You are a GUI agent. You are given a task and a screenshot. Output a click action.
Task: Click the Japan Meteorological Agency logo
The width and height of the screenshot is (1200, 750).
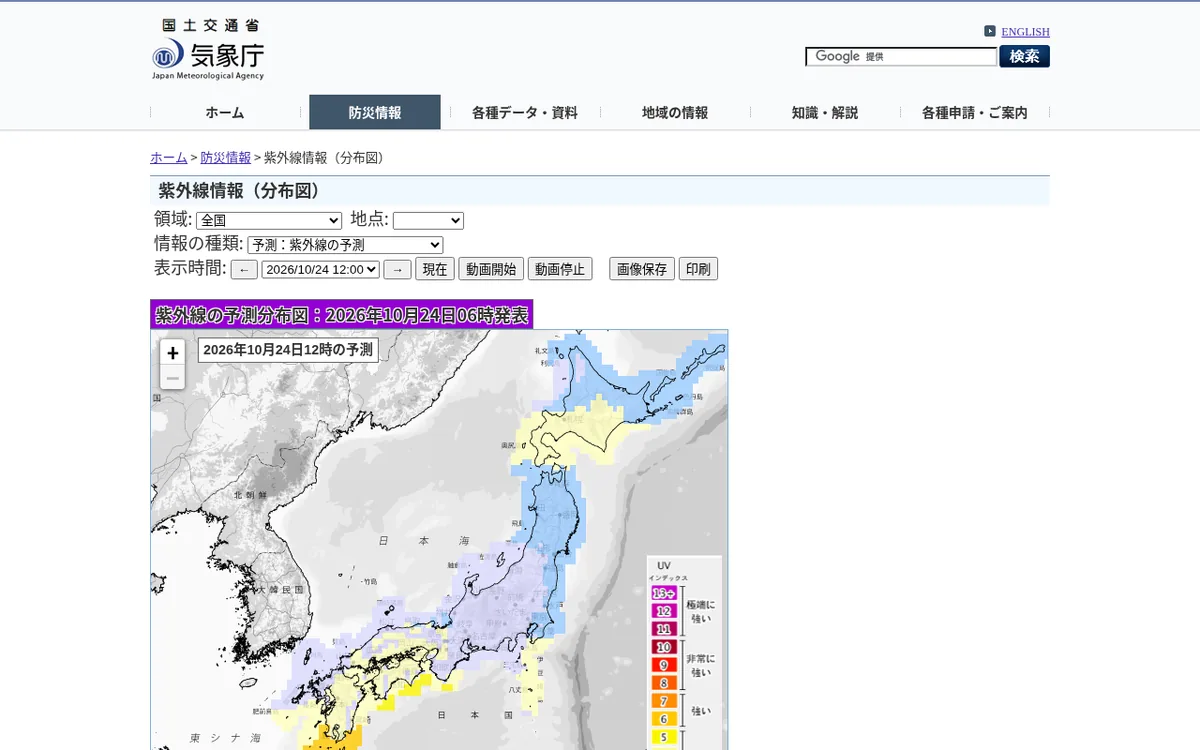point(208,49)
